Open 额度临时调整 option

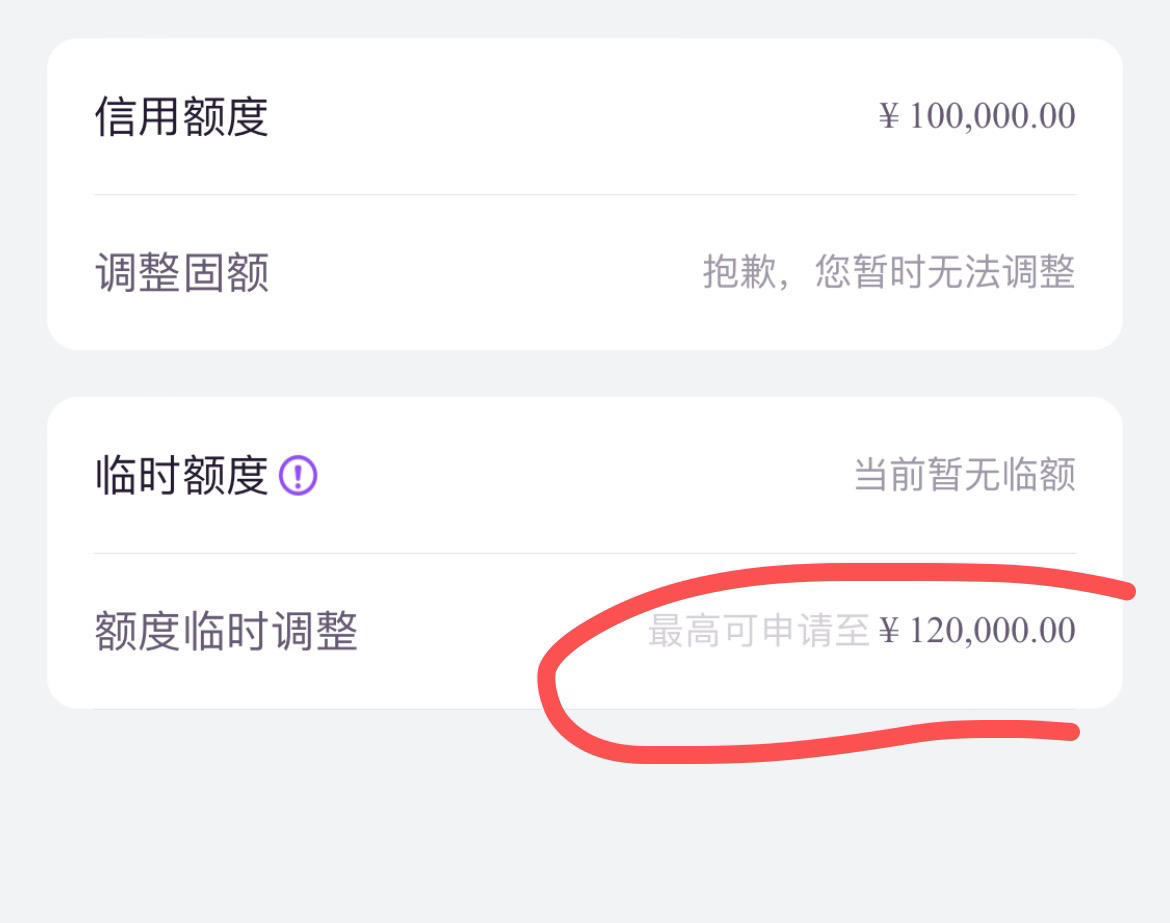[584, 631]
